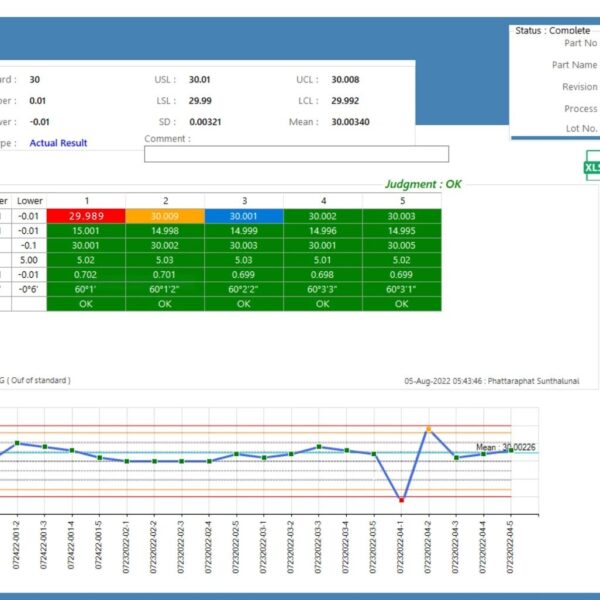The image size is (600, 600).
Task: Select the 14.995 cell in column 5
Action: coord(401,230)
